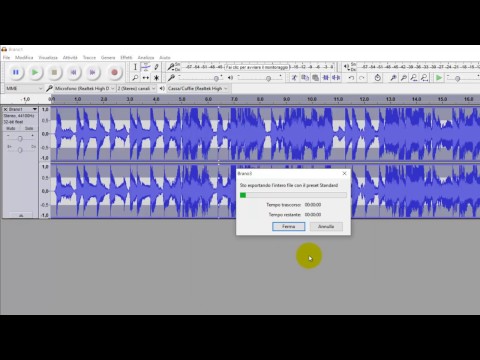Click the Play-at-speed green arrow
Viewport: 480px width, 360px height.
click(x=439, y=78)
